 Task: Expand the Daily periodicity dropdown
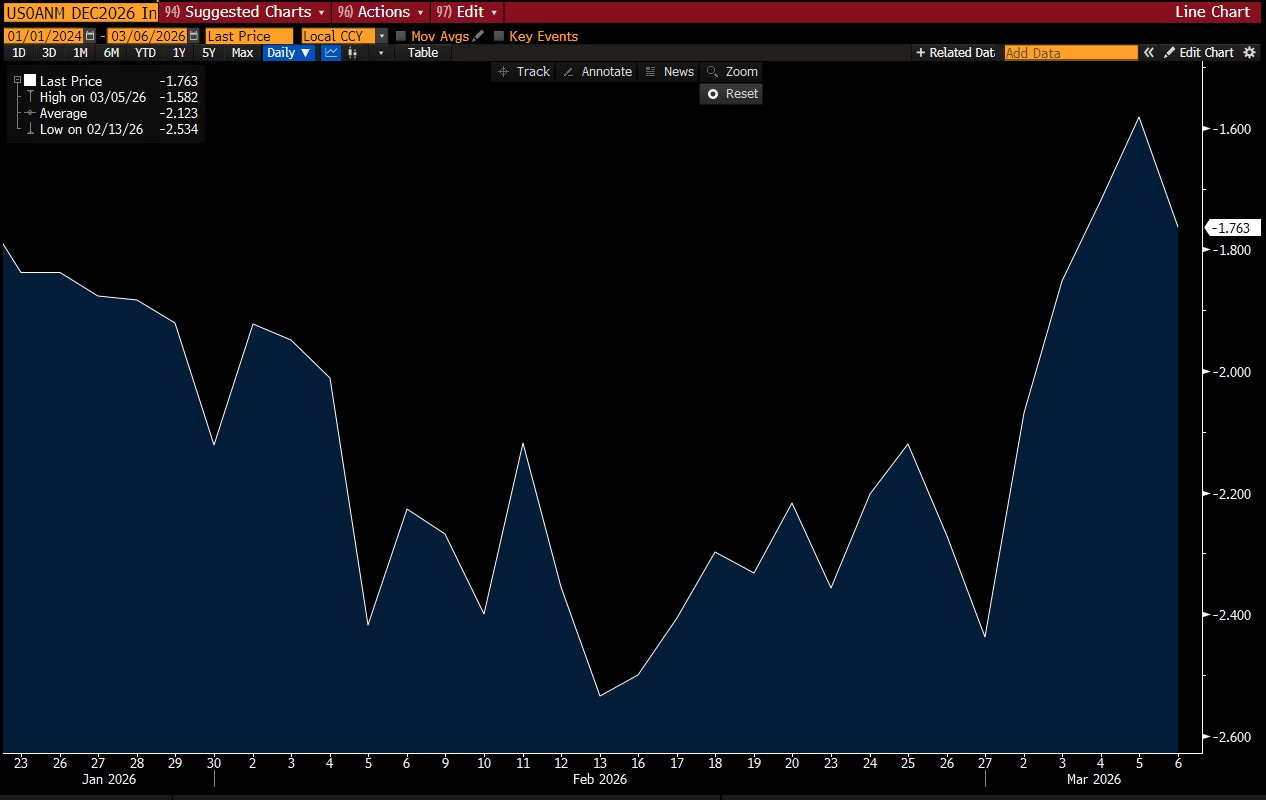click(x=288, y=53)
